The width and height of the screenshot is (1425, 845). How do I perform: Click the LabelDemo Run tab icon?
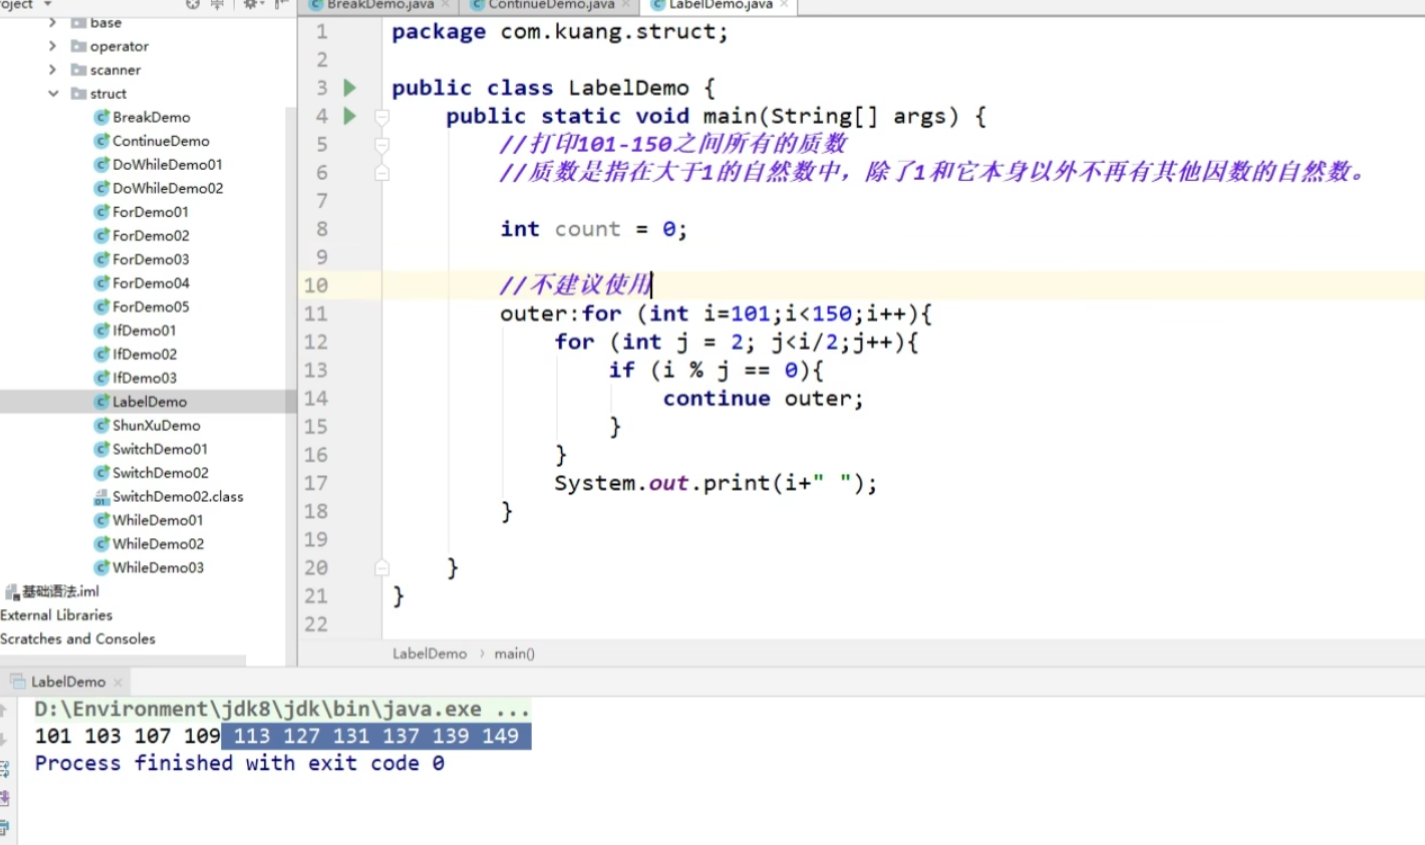coord(17,682)
